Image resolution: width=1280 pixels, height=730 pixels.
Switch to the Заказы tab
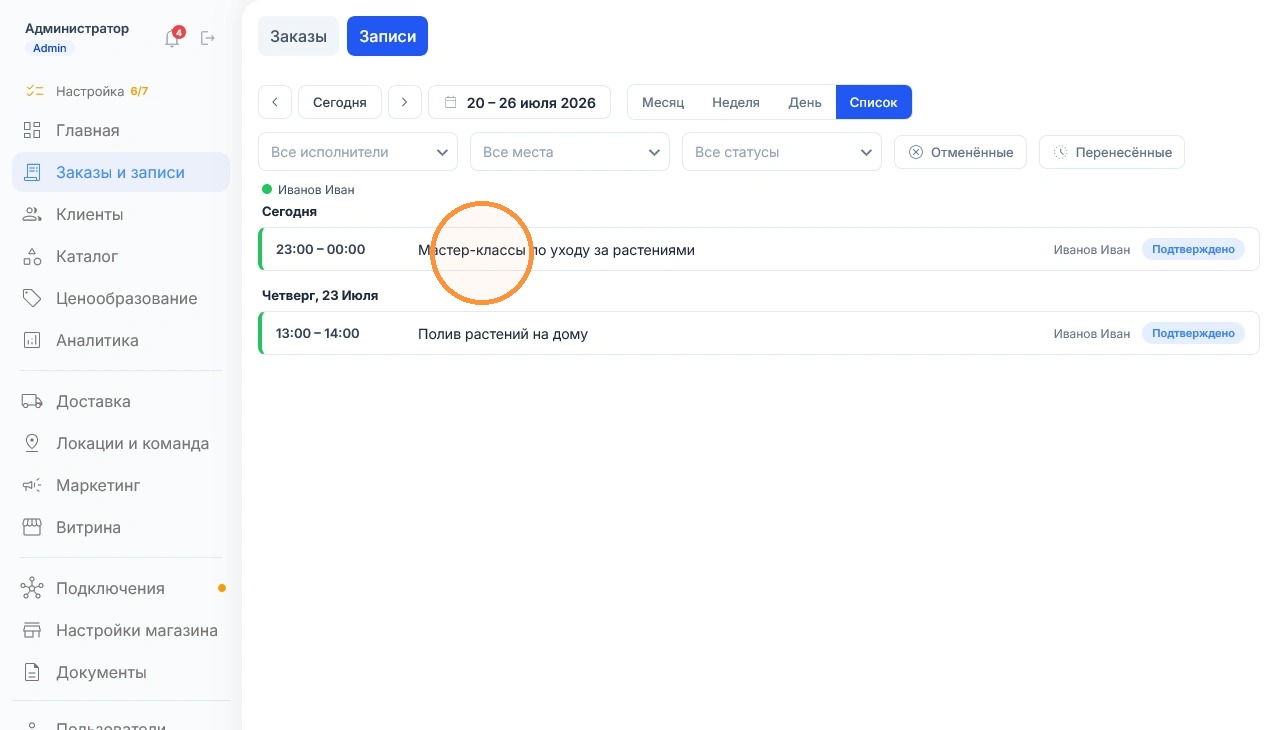(298, 36)
